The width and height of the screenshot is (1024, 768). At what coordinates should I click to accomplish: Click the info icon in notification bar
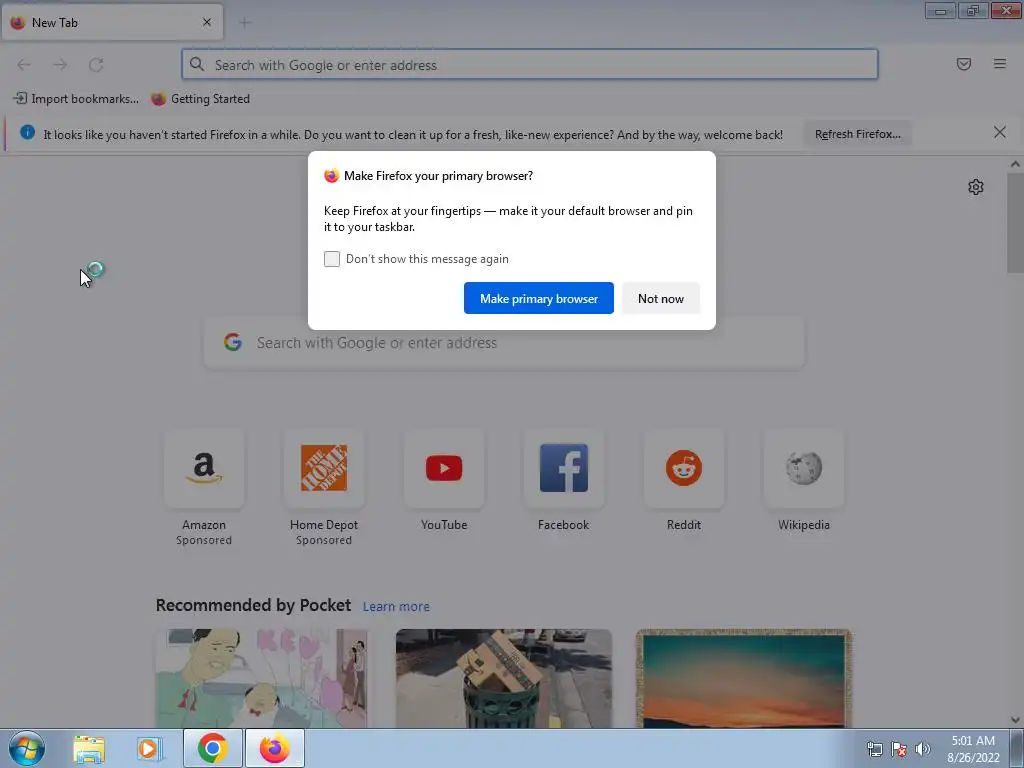pyautogui.click(x=27, y=133)
